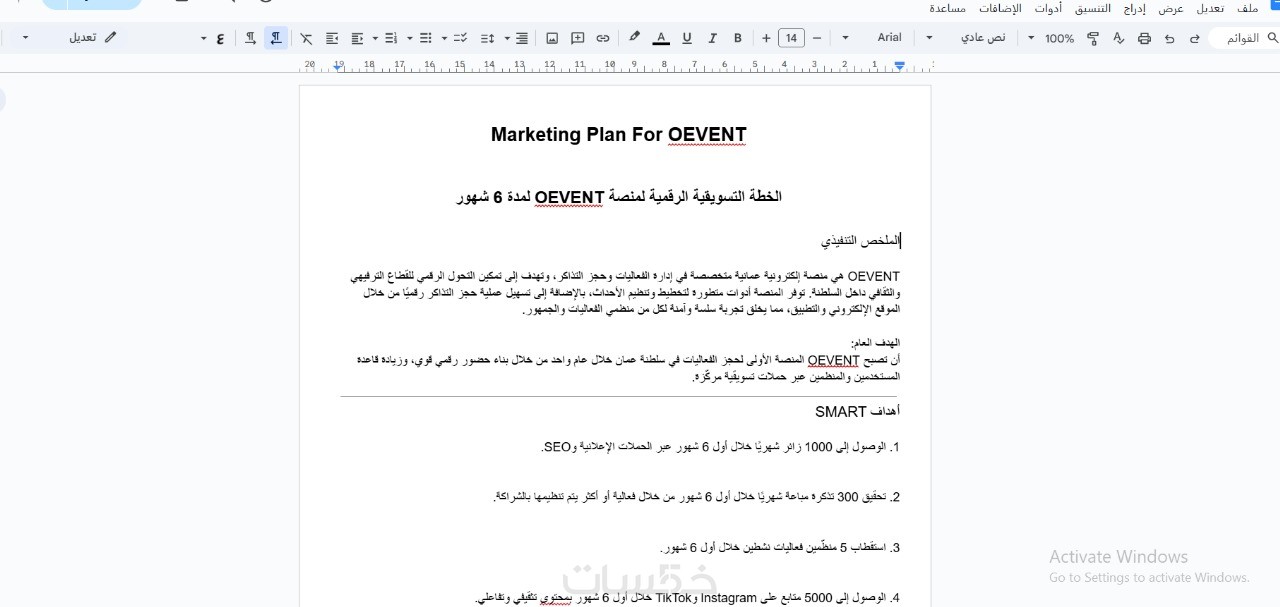1280x607 pixels.
Task: Apply a numbered list icon
Action: 391,38
